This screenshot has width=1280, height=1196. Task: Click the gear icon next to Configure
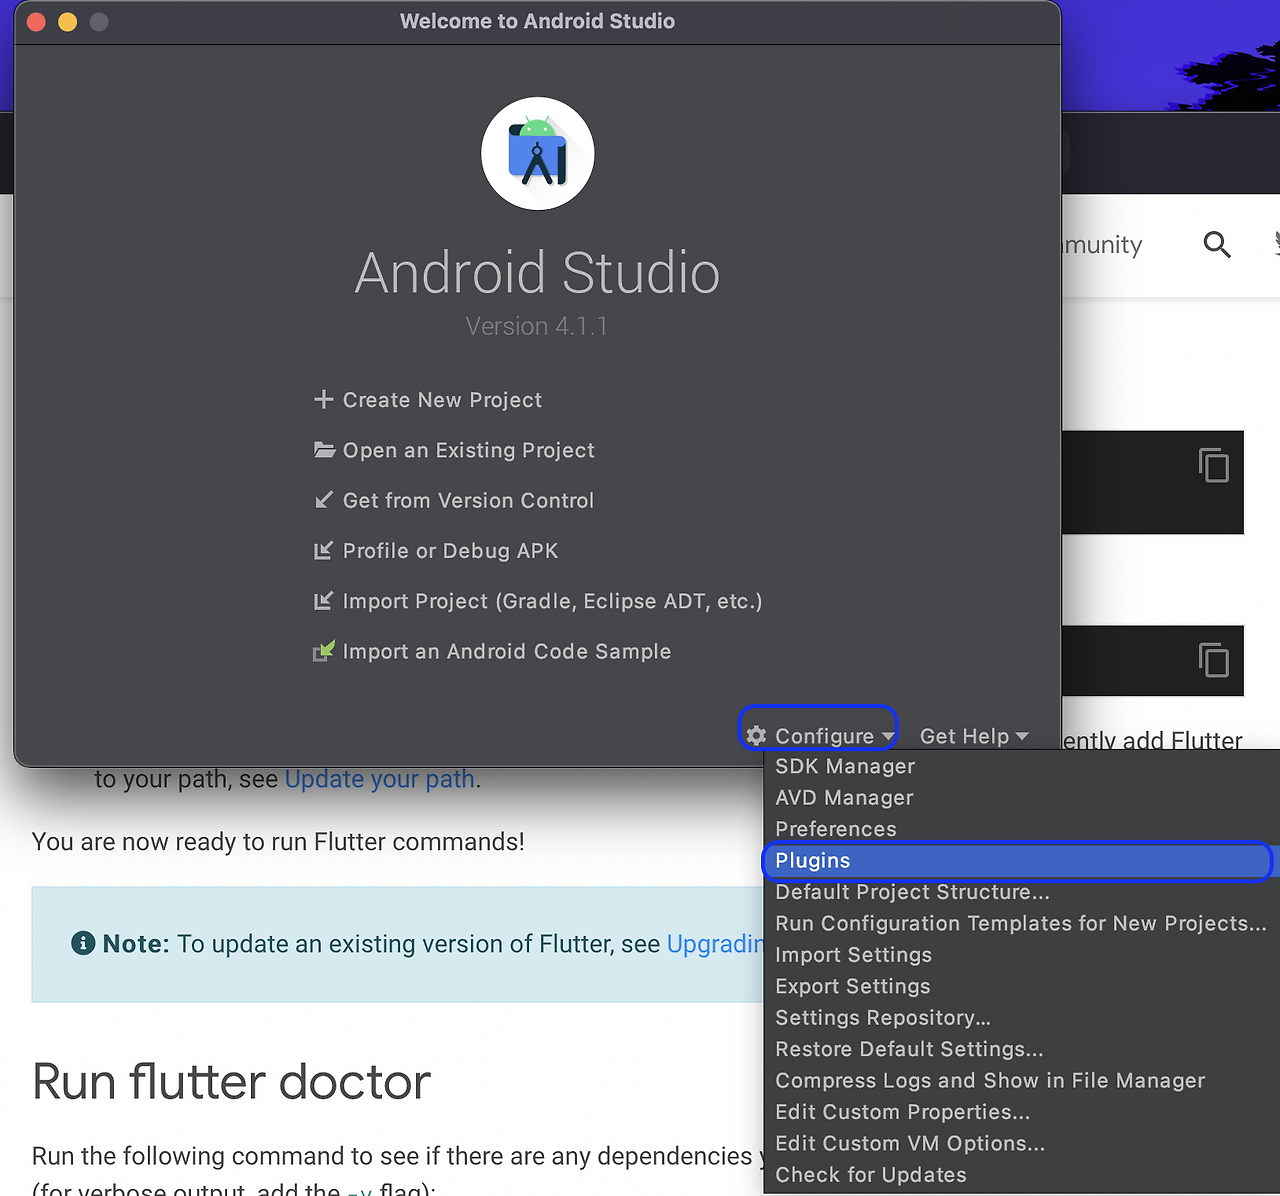[757, 736]
